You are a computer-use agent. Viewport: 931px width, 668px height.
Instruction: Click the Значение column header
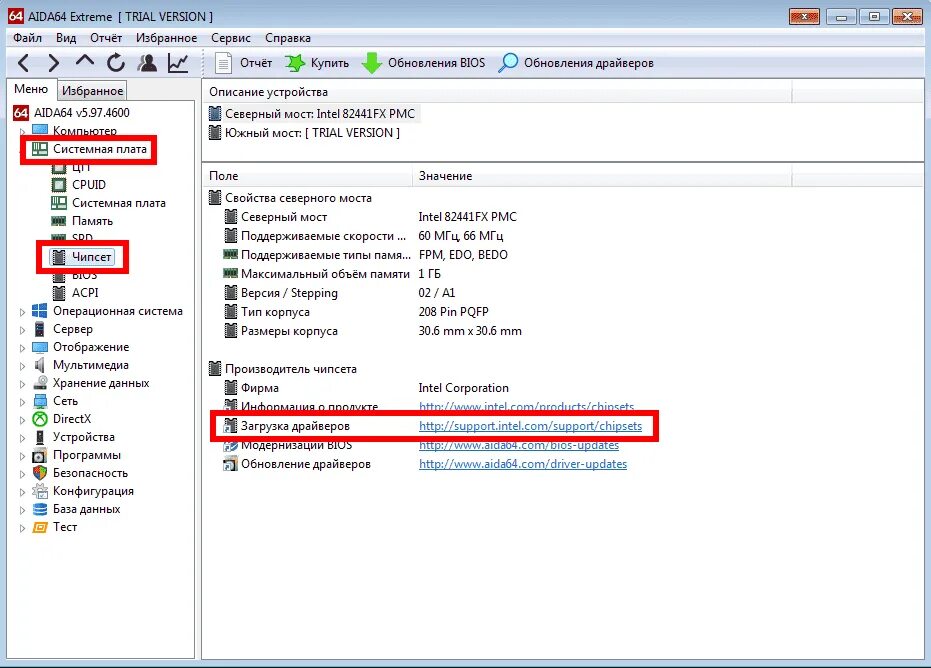[602, 176]
